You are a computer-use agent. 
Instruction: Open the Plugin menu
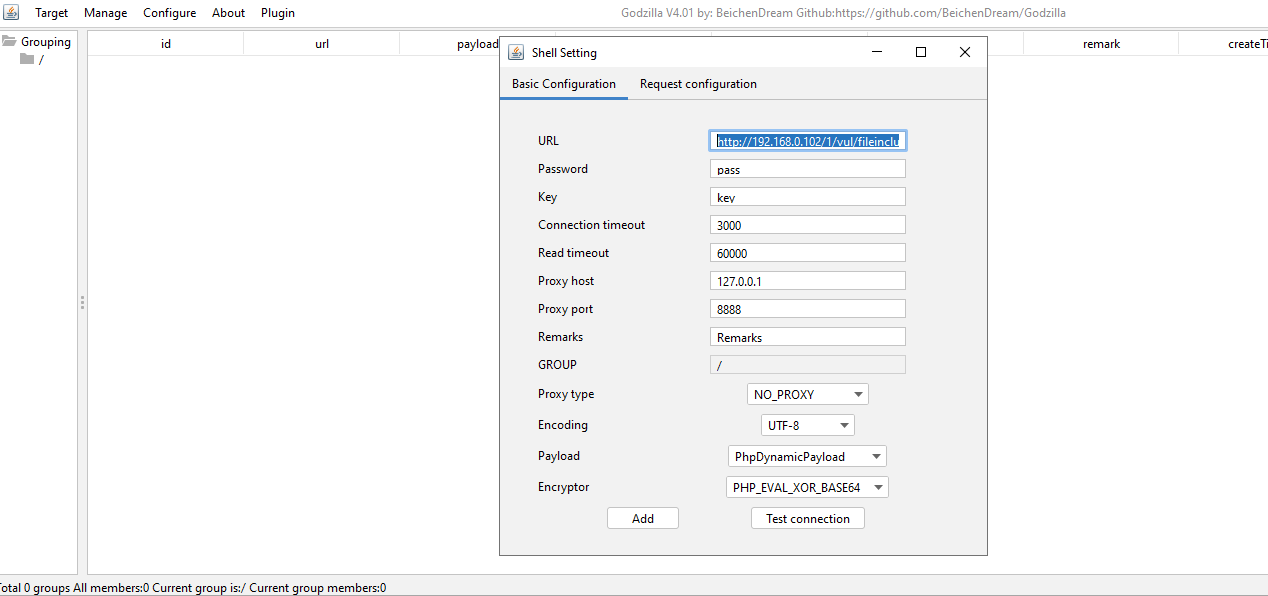pyautogui.click(x=278, y=13)
